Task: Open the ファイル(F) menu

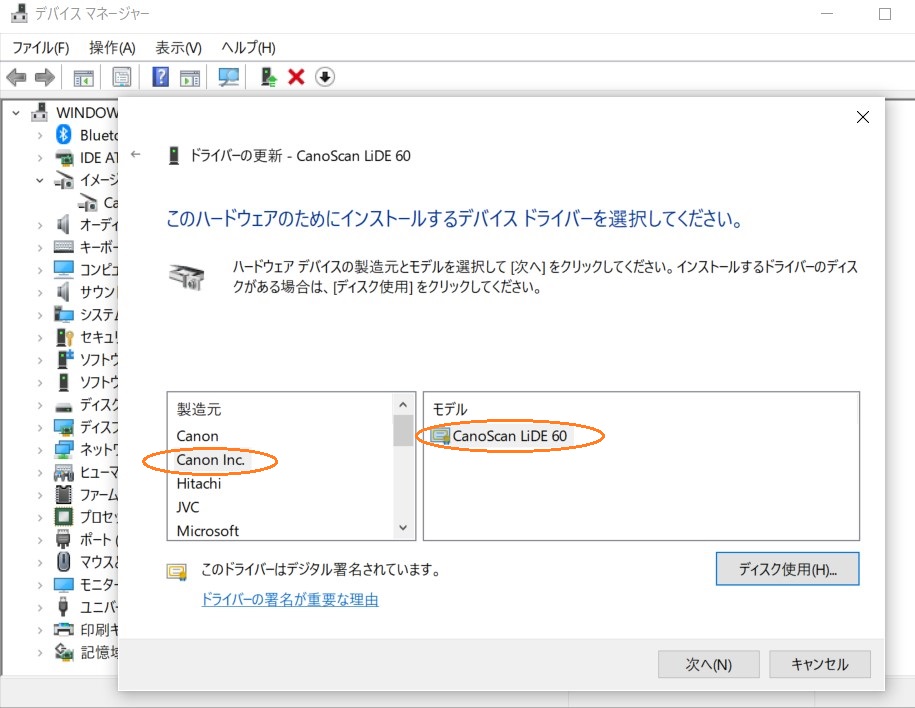Action: click(x=41, y=48)
